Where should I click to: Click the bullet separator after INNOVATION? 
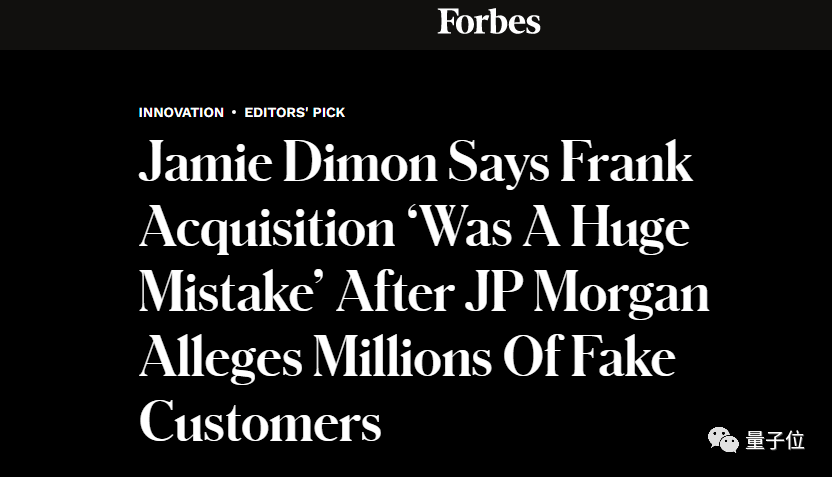point(234,112)
